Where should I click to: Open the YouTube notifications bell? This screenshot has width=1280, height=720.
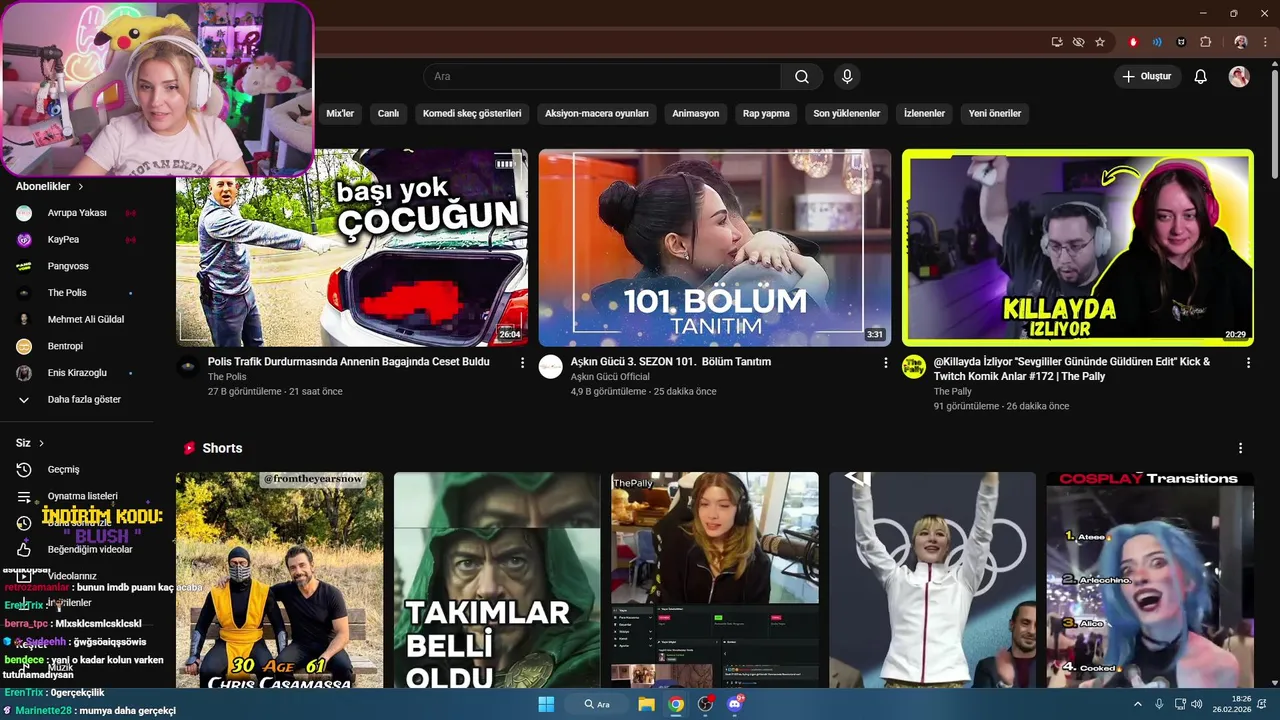[1201, 77]
